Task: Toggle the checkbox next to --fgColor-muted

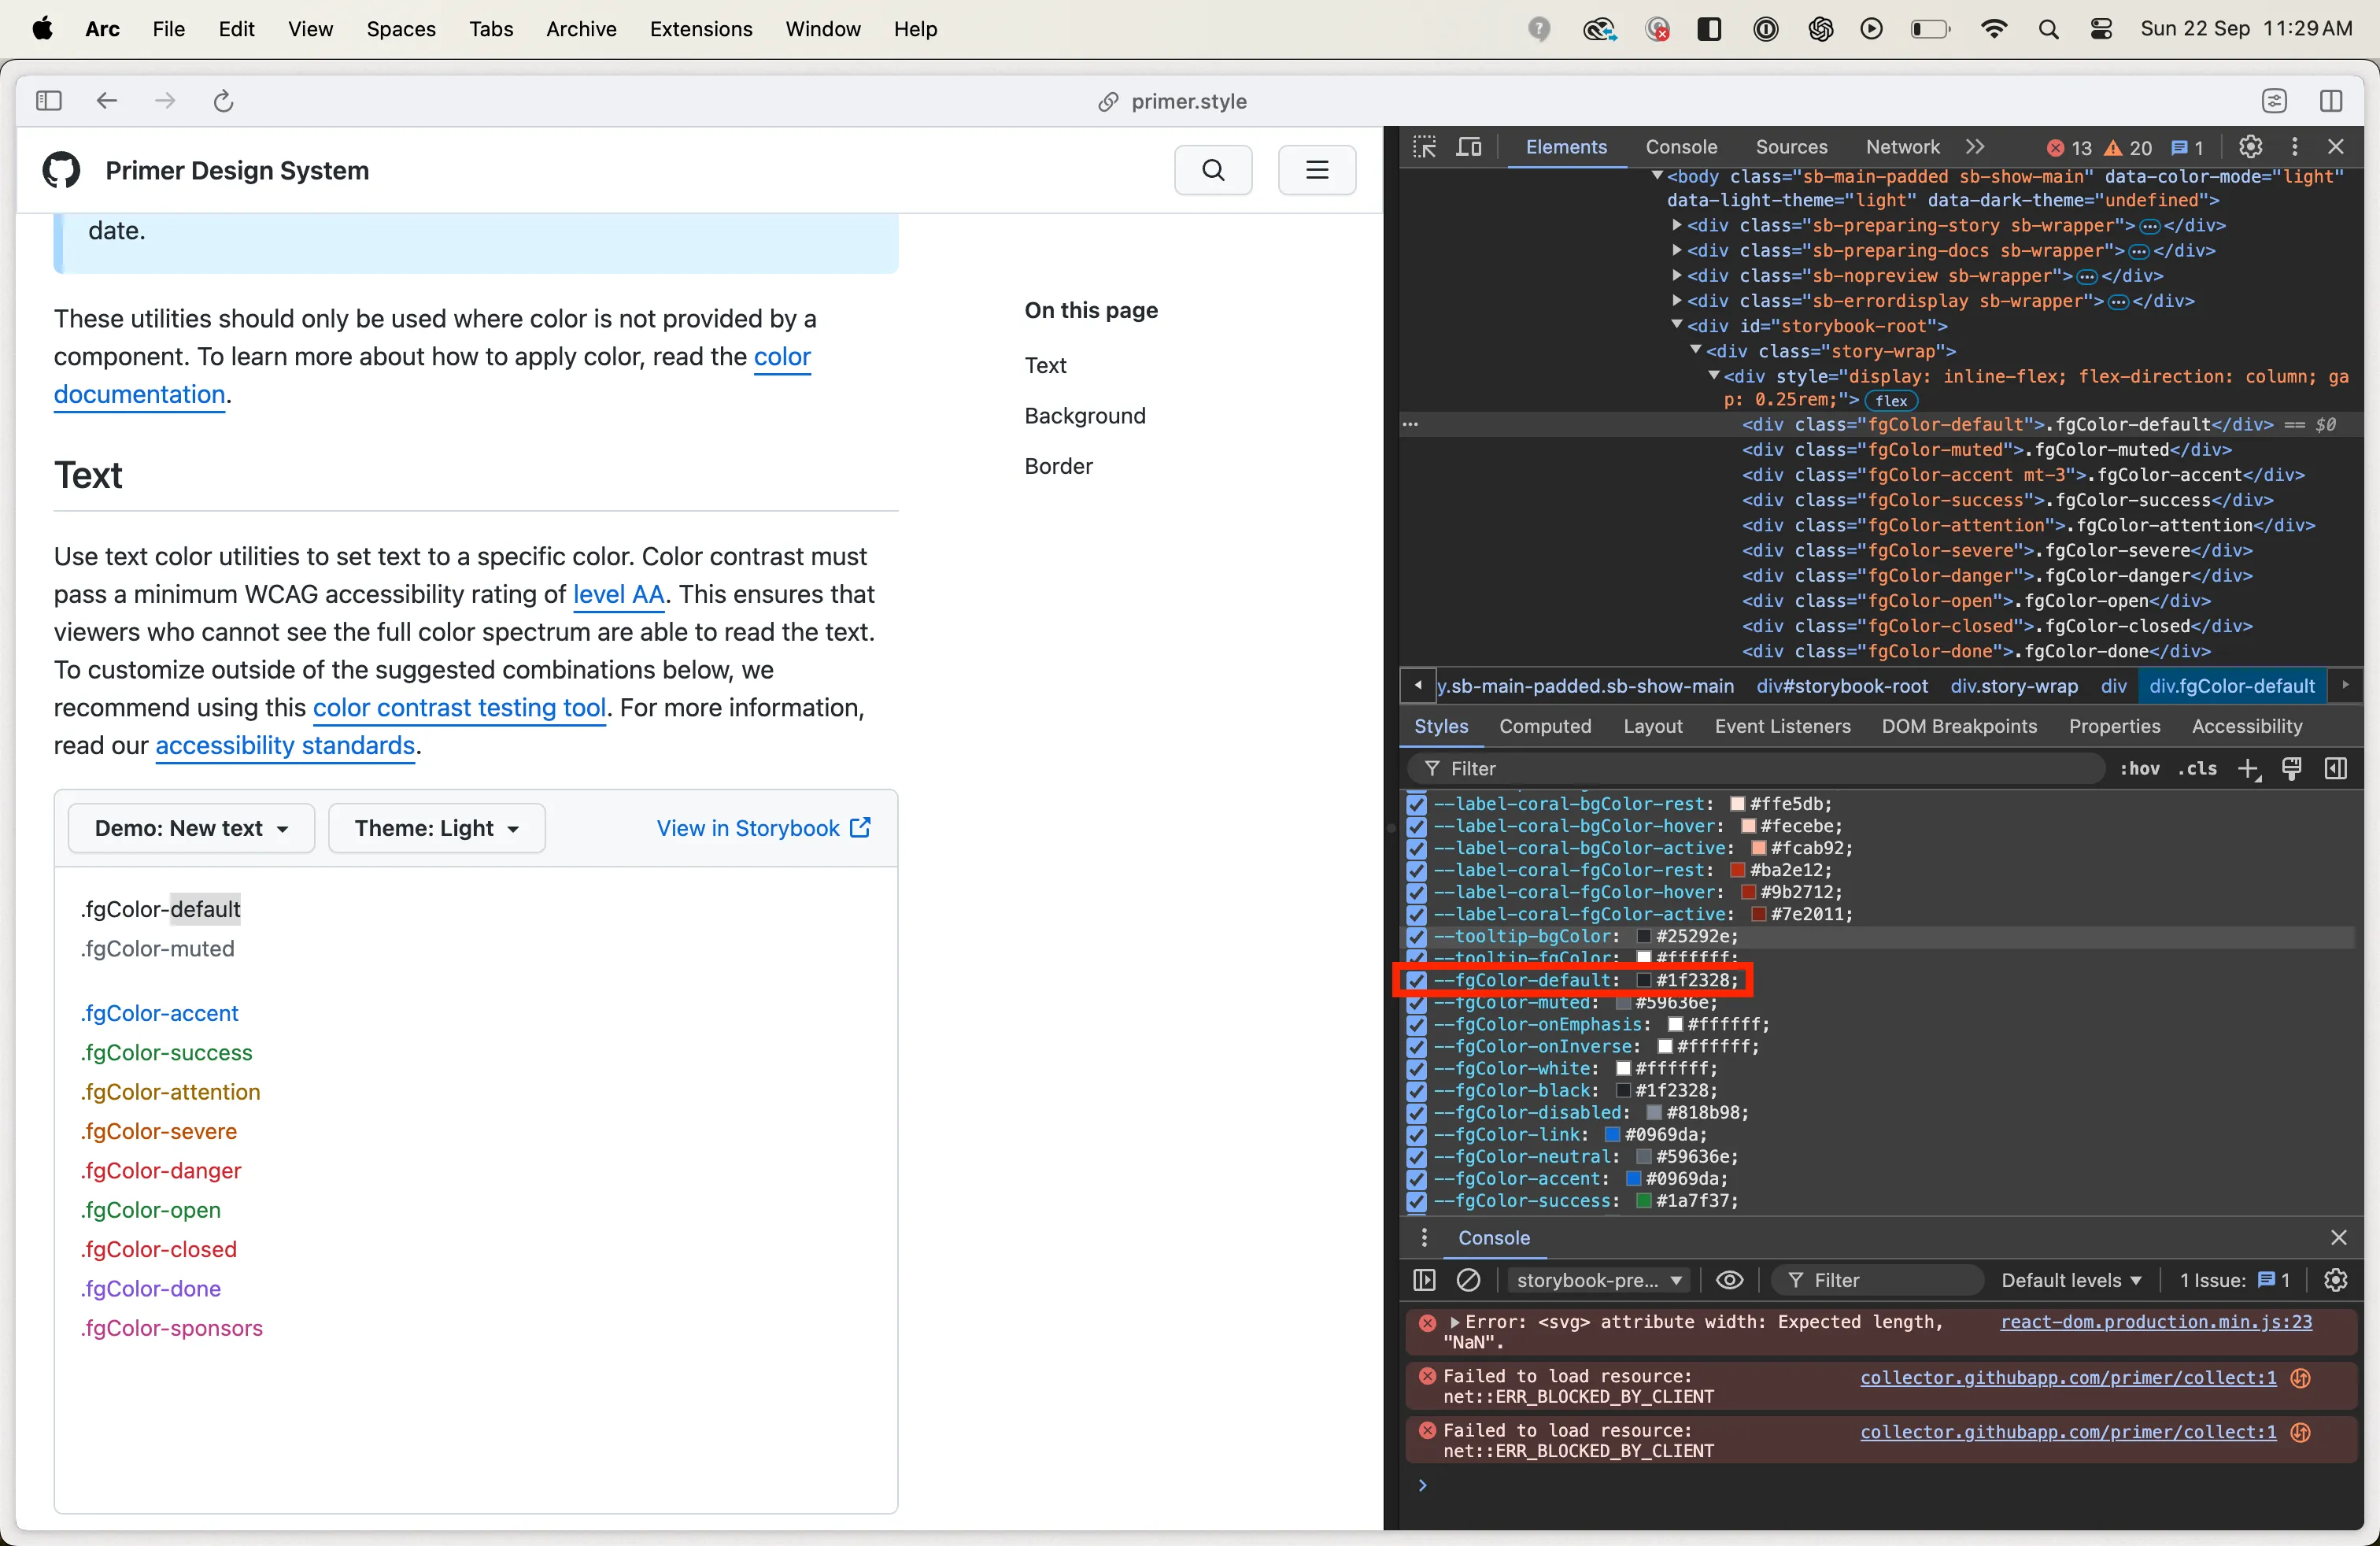Action: pos(1419,1001)
